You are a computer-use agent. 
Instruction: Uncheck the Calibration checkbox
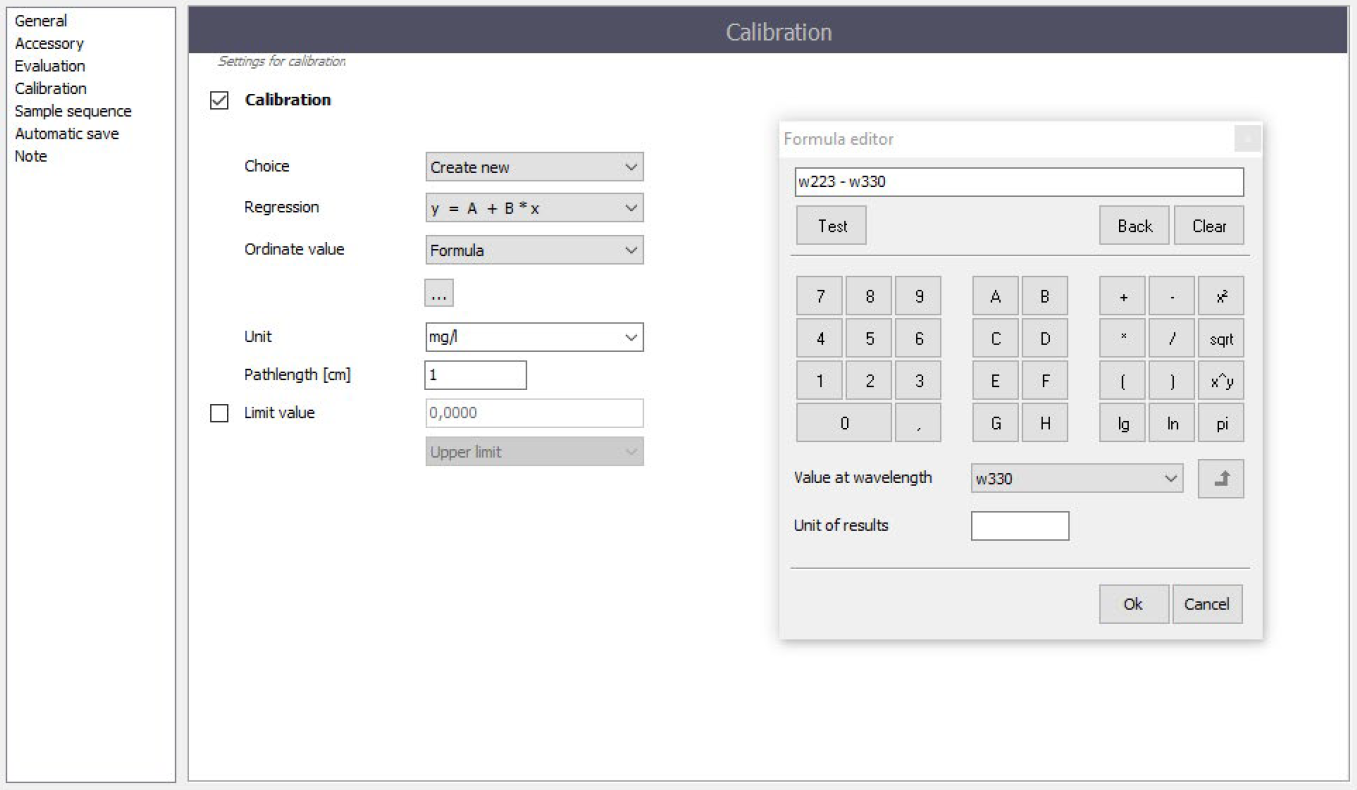click(x=220, y=100)
